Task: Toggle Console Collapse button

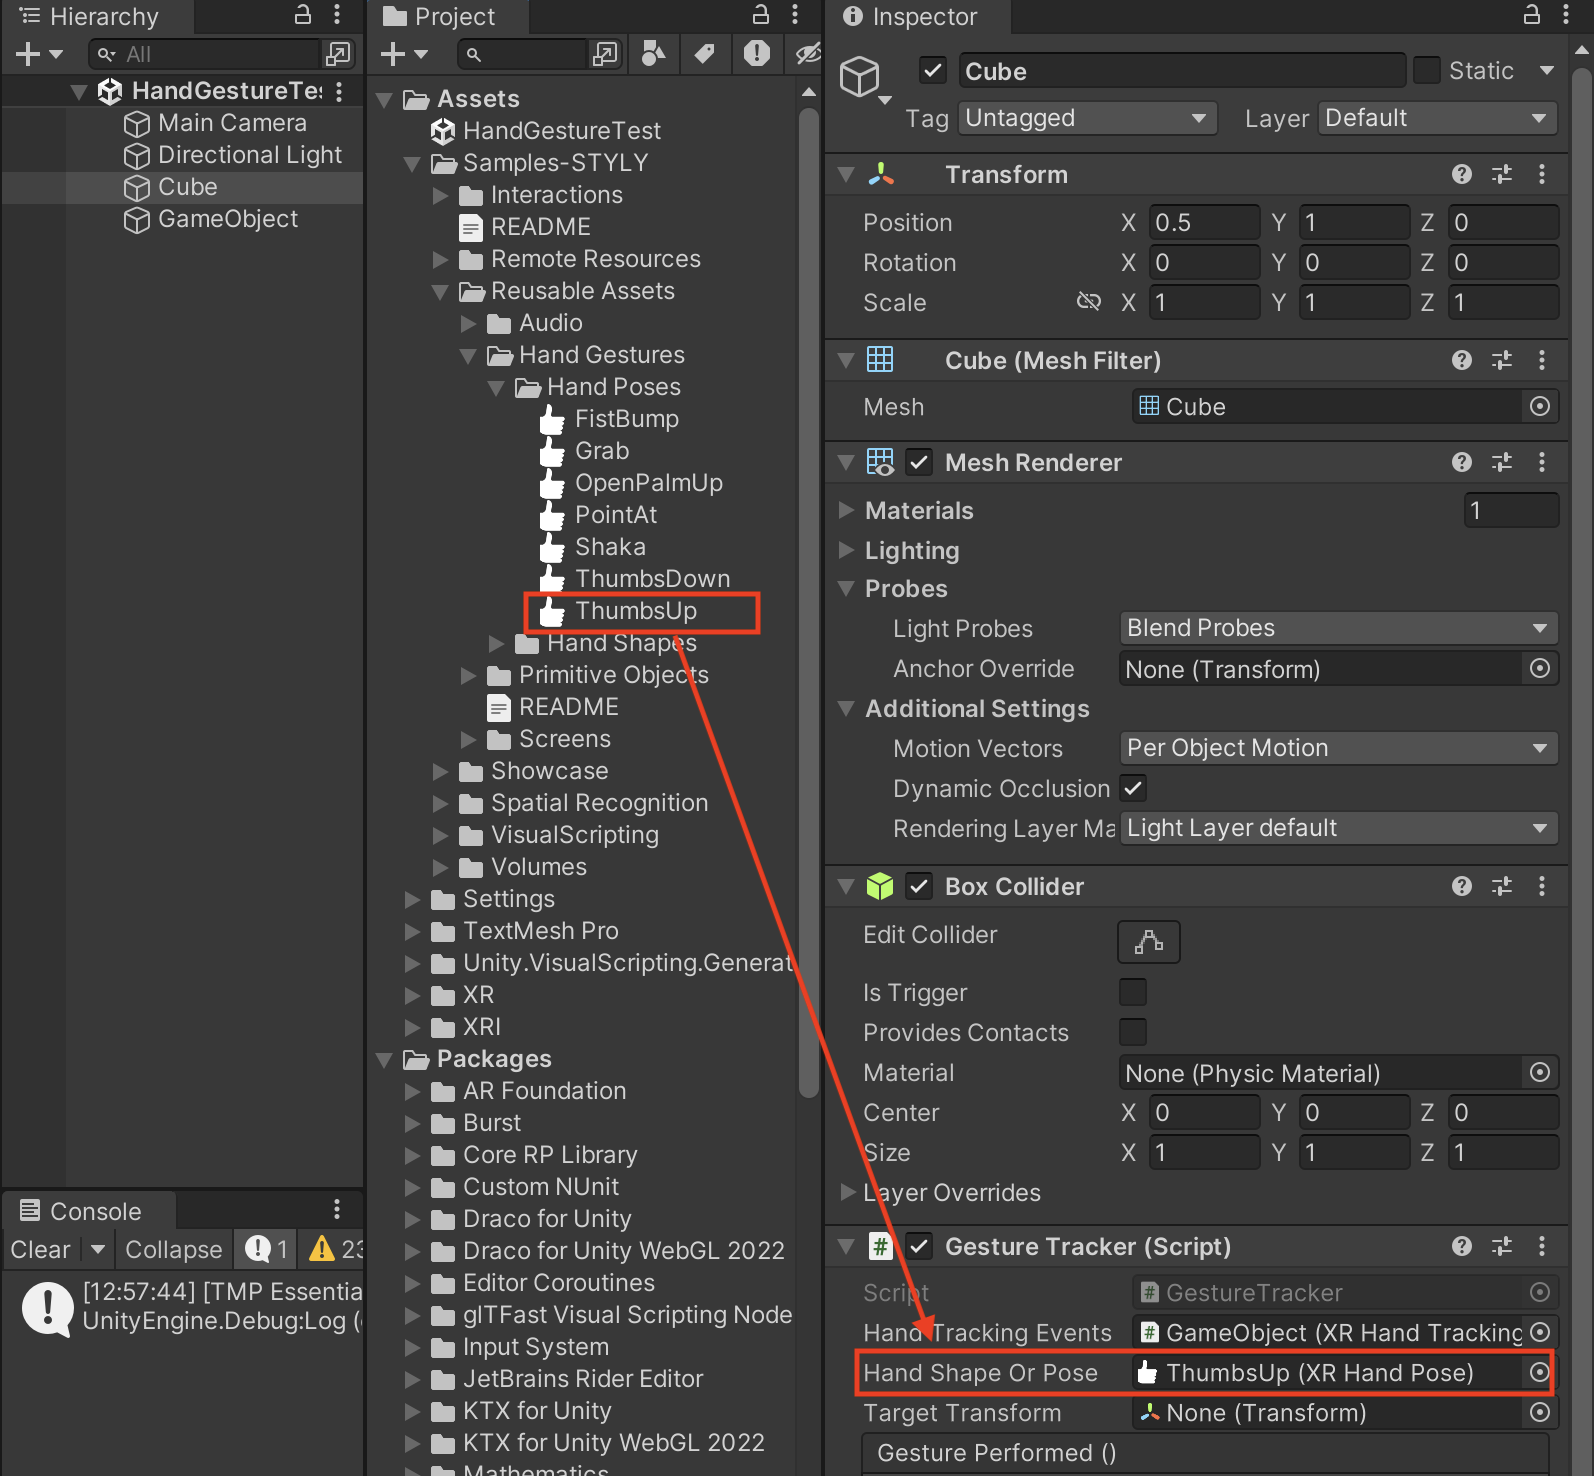Action: (x=173, y=1249)
